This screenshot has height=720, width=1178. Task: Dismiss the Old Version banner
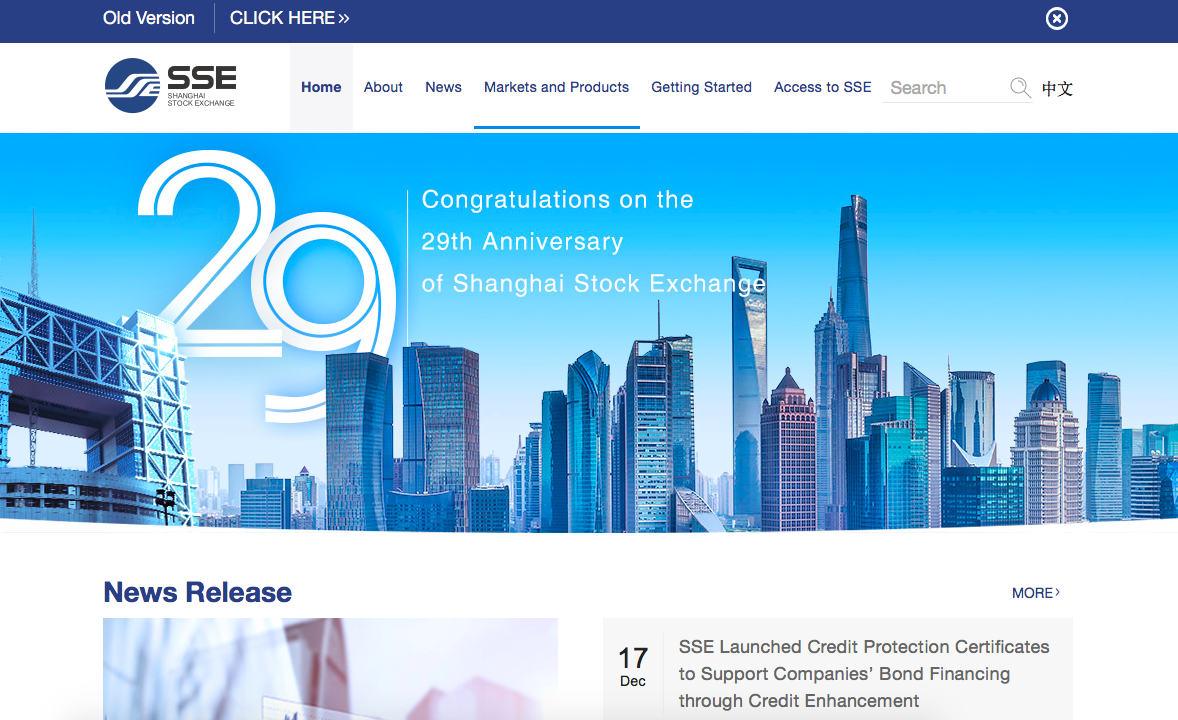(1056, 19)
